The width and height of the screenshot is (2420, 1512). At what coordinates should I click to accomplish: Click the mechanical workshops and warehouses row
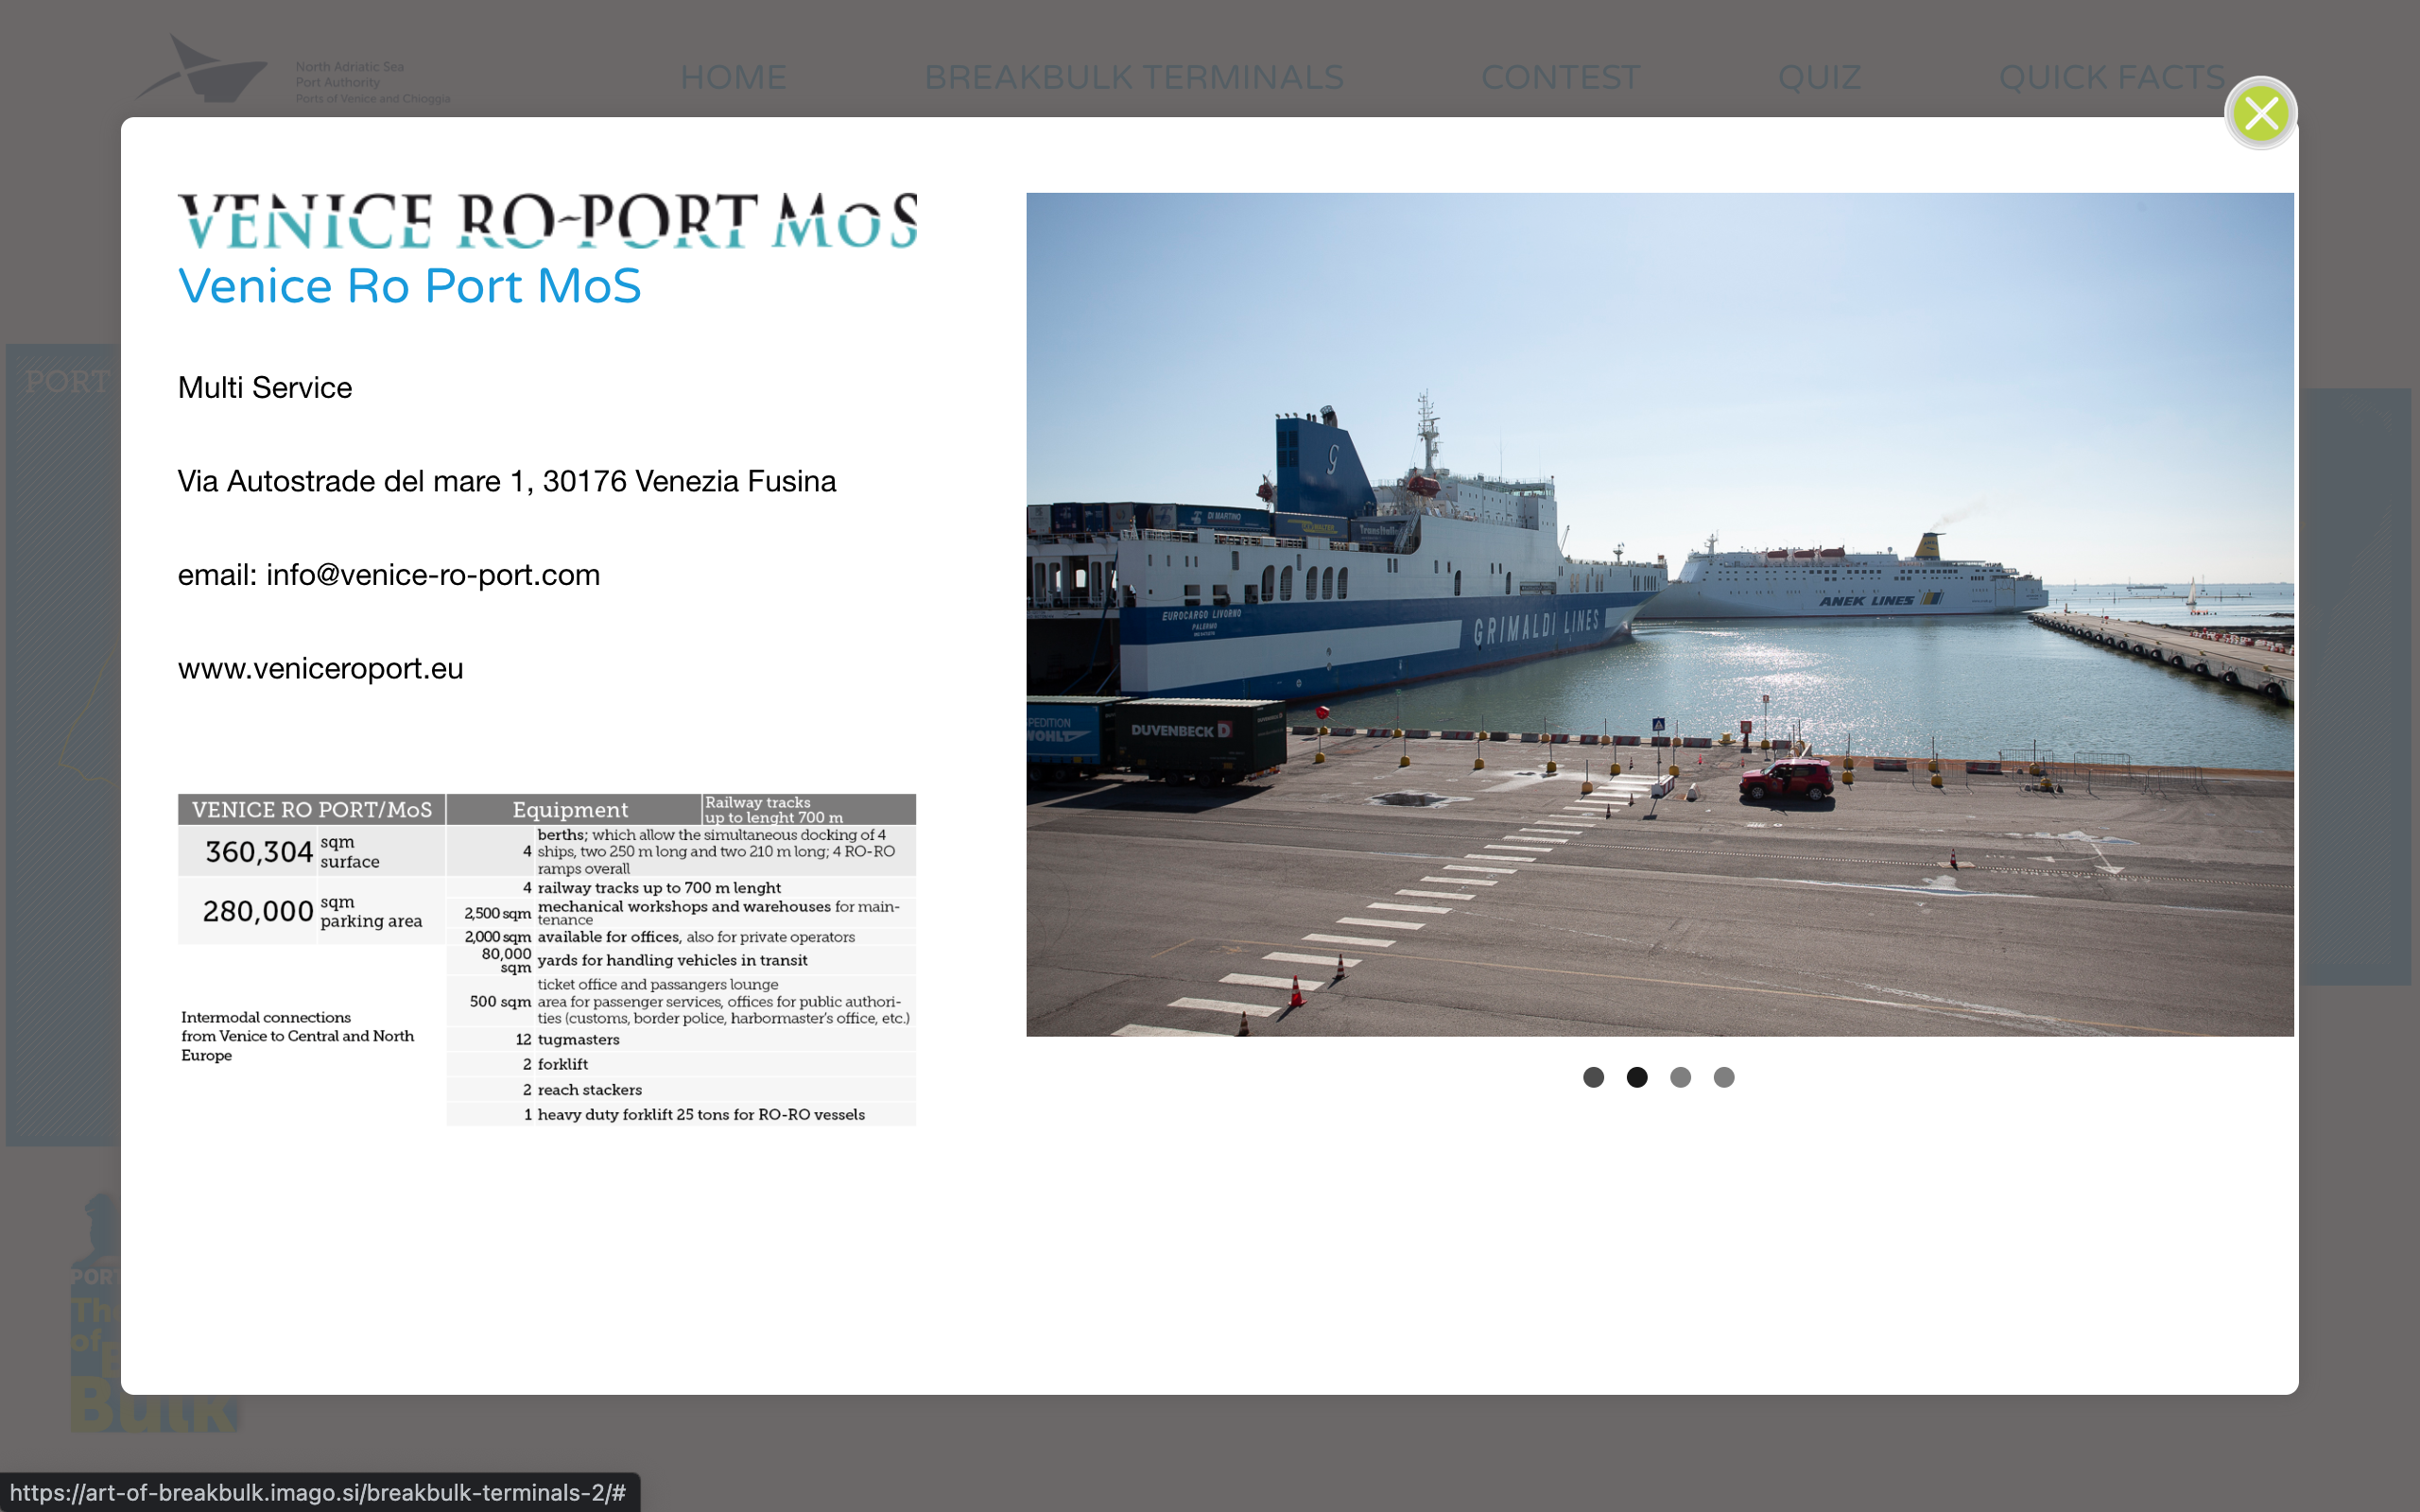click(681, 912)
